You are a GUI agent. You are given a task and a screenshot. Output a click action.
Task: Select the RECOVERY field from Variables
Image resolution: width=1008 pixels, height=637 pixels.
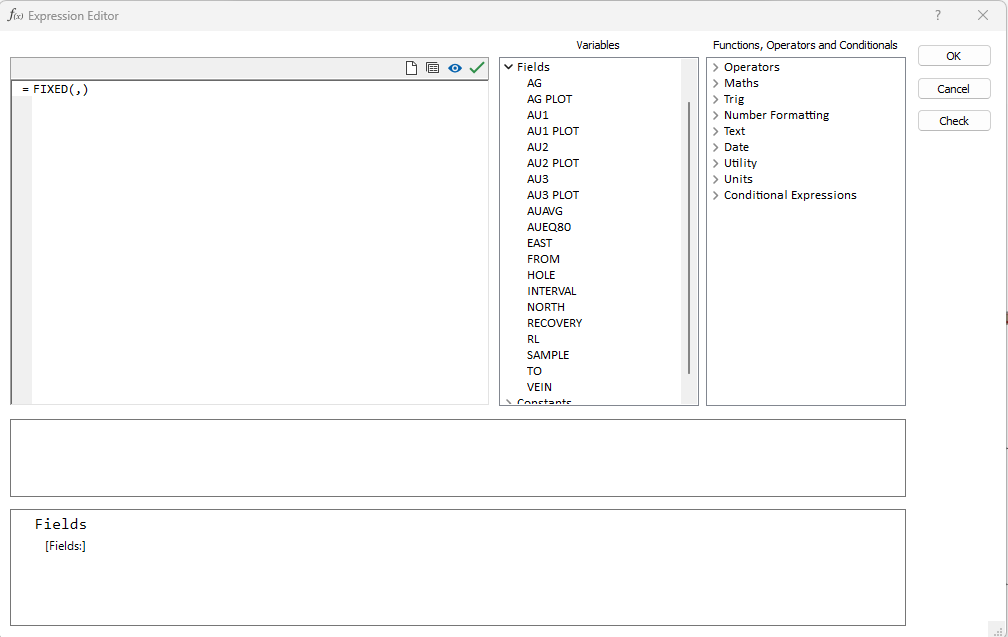tap(554, 323)
